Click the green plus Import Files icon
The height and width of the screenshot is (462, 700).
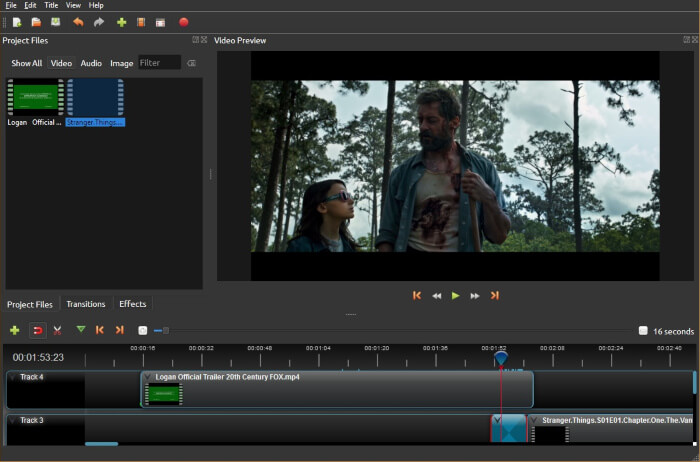tap(121, 22)
